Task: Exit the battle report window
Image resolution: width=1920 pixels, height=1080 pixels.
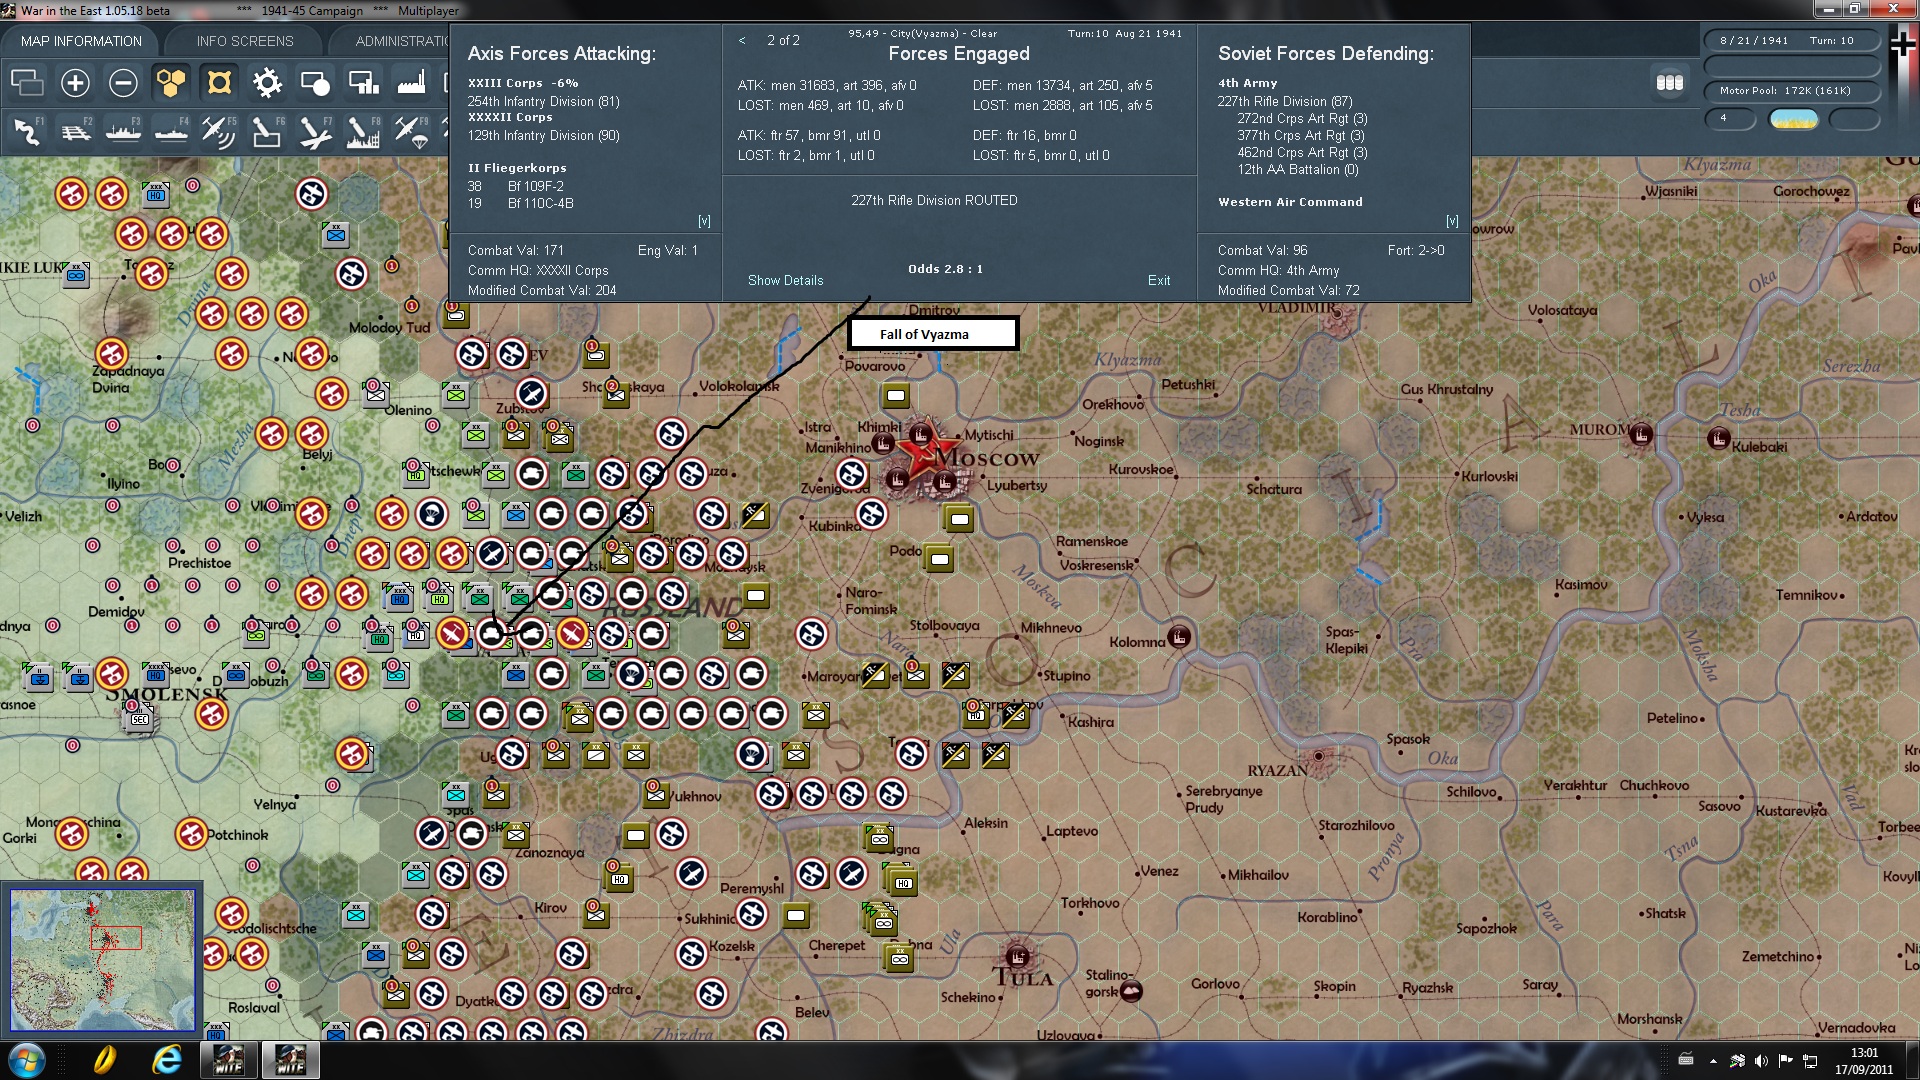Action: (x=1159, y=281)
